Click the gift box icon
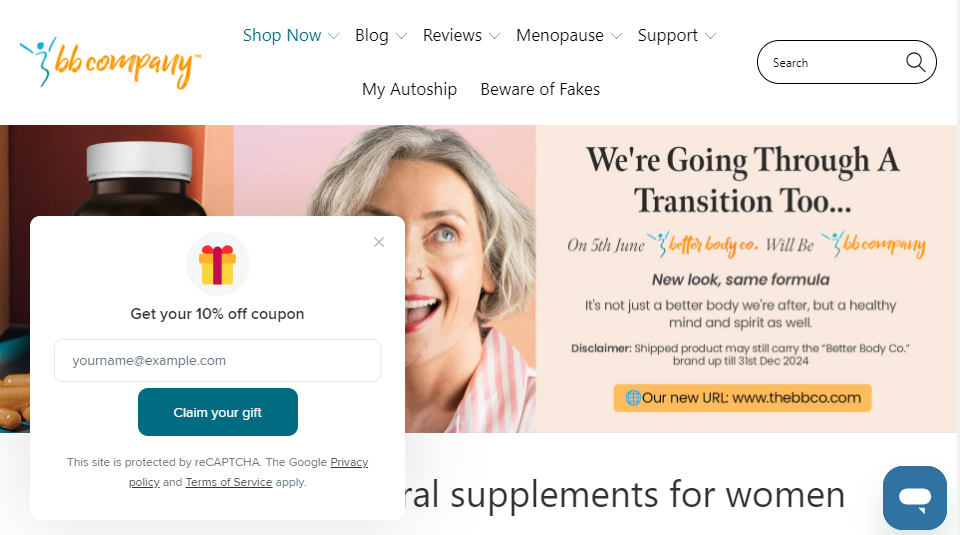The height and width of the screenshot is (535, 960). coord(217,264)
